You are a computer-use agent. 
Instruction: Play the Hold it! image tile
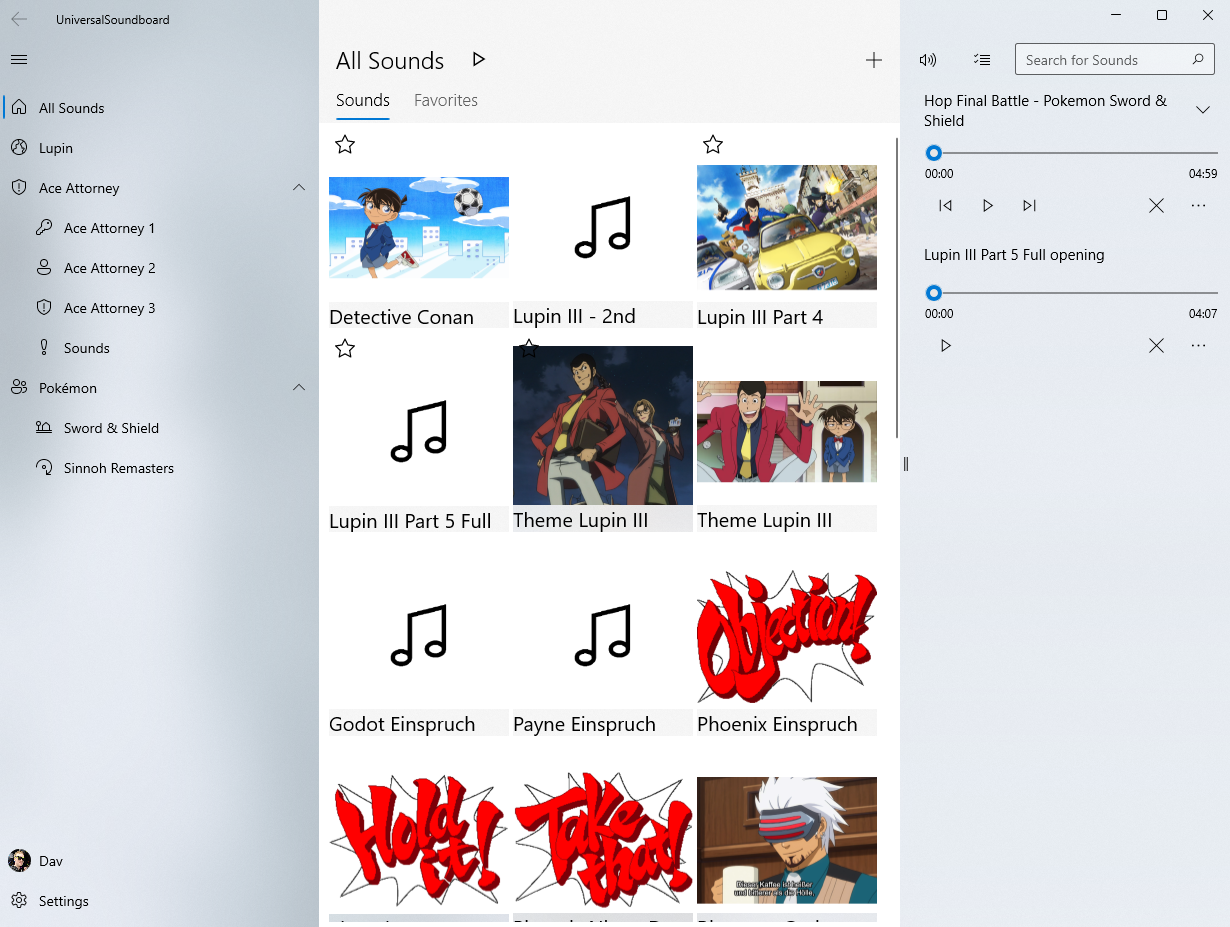[419, 840]
